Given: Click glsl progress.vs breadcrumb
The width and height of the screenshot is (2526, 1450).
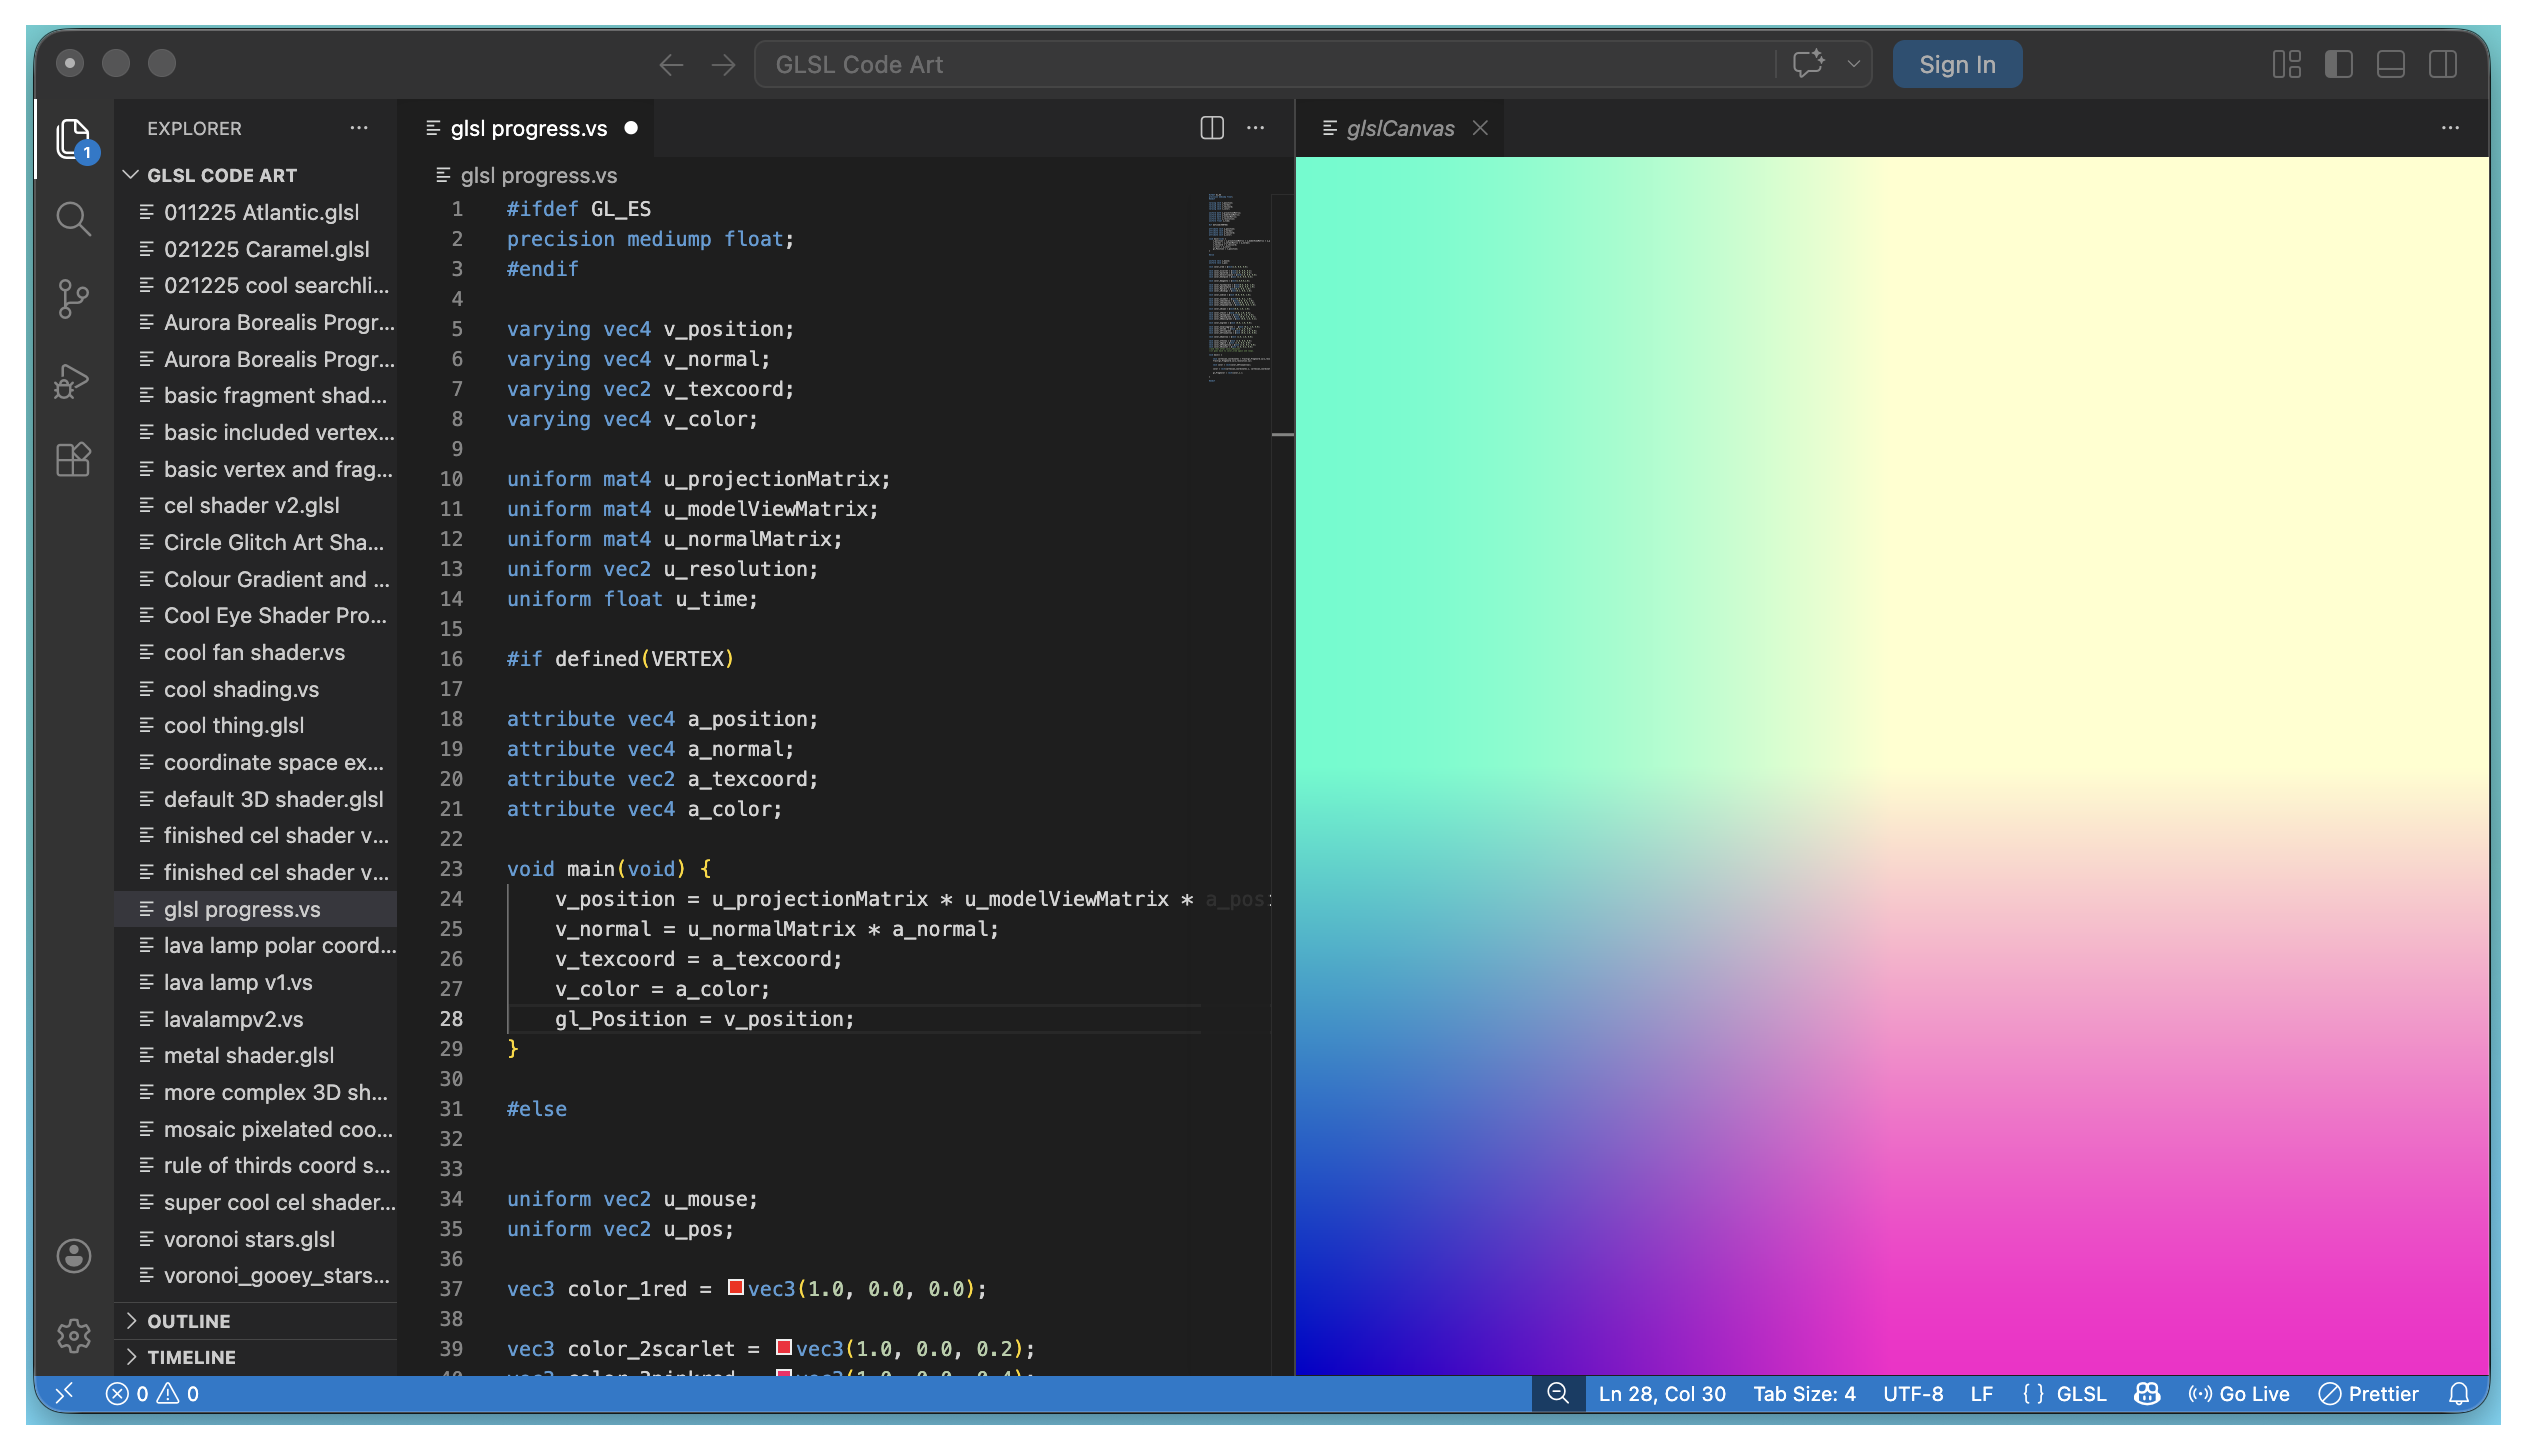Looking at the screenshot, I should pos(538,175).
